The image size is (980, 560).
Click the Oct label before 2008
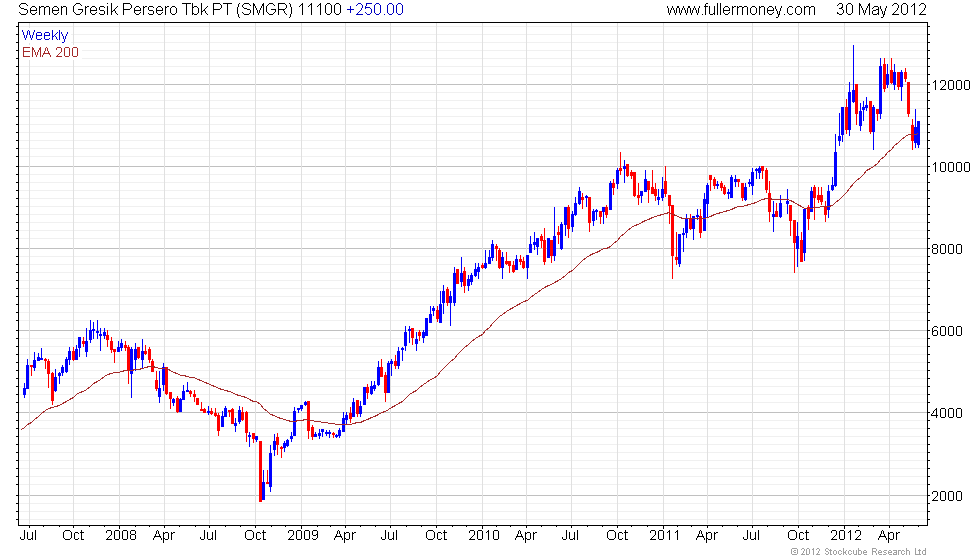pyautogui.click(x=73, y=535)
